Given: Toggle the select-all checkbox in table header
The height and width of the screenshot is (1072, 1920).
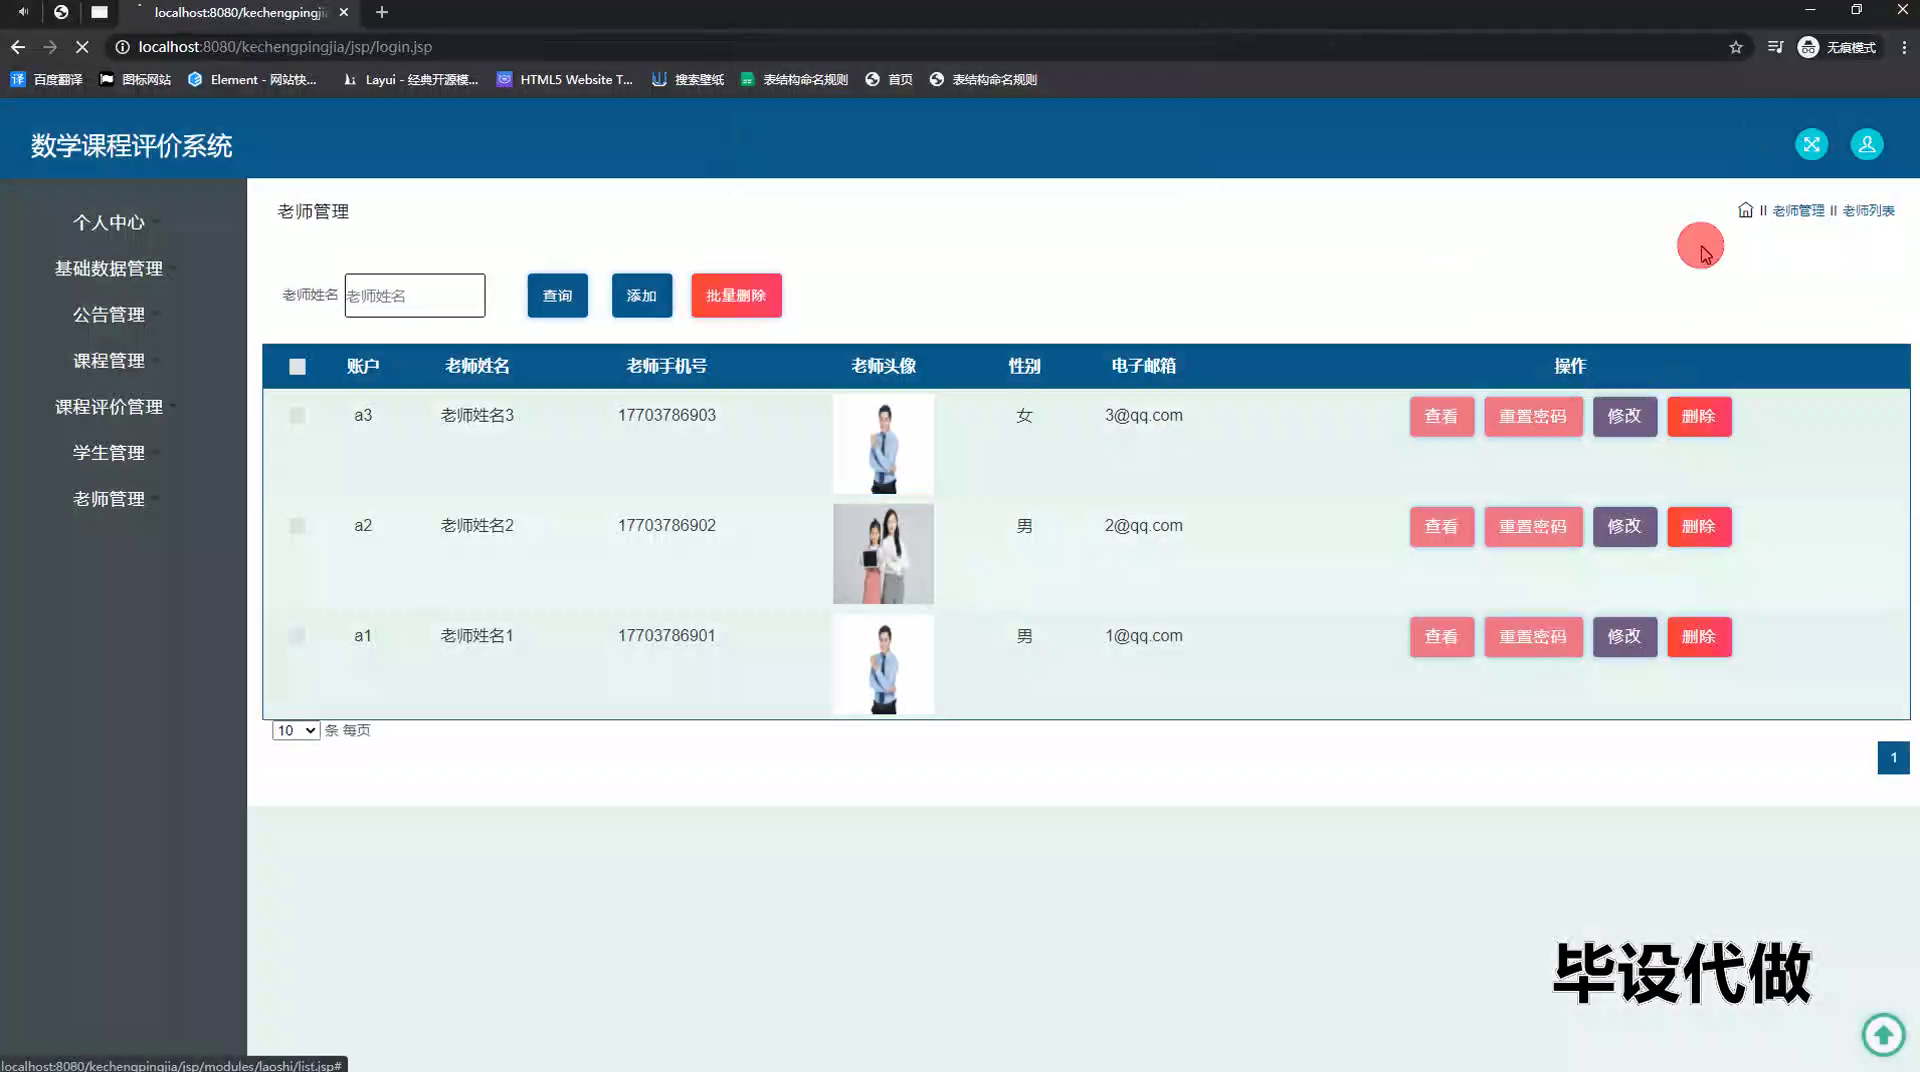Looking at the screenshot, I should (x=297, y=366).
